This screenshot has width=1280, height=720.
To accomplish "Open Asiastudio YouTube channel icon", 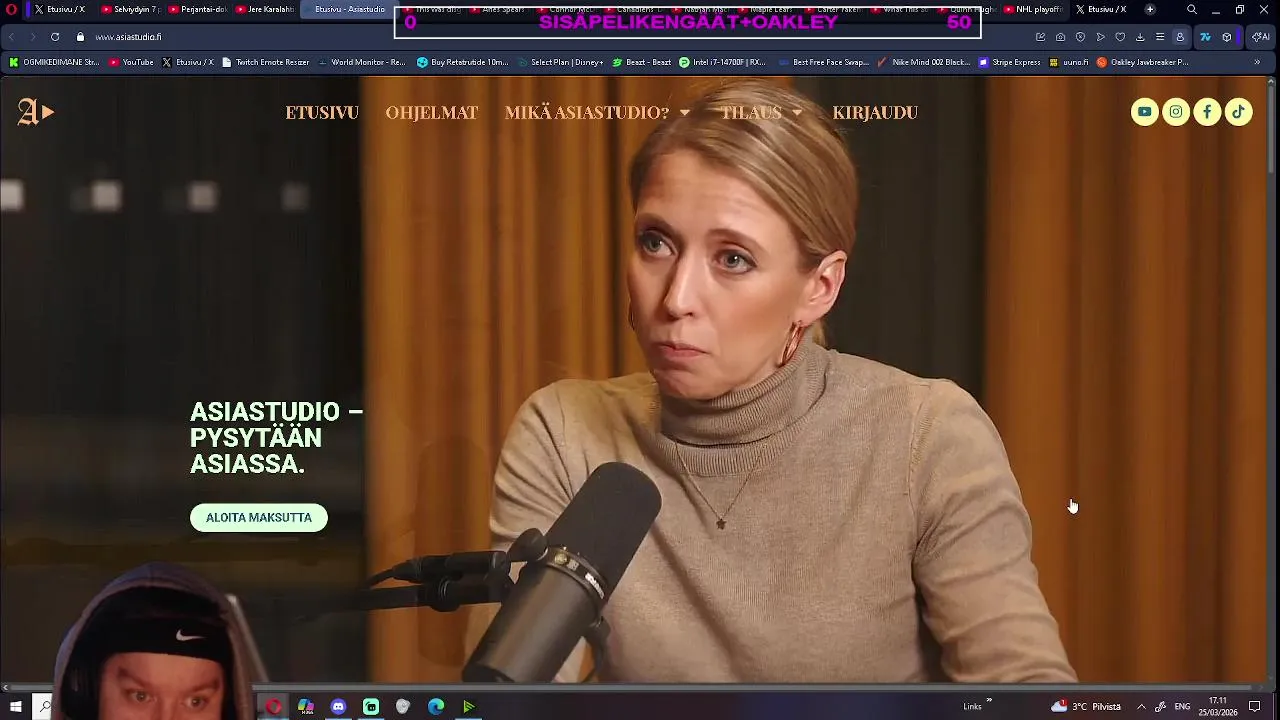I will point(1144,112).
